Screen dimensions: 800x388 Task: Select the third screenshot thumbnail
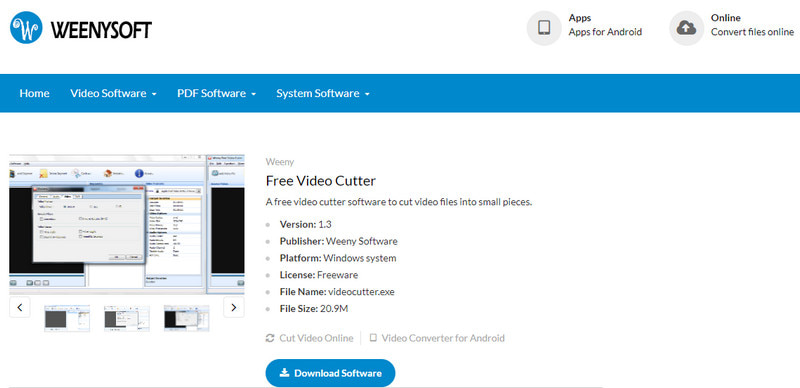click(x=186, y=319)
